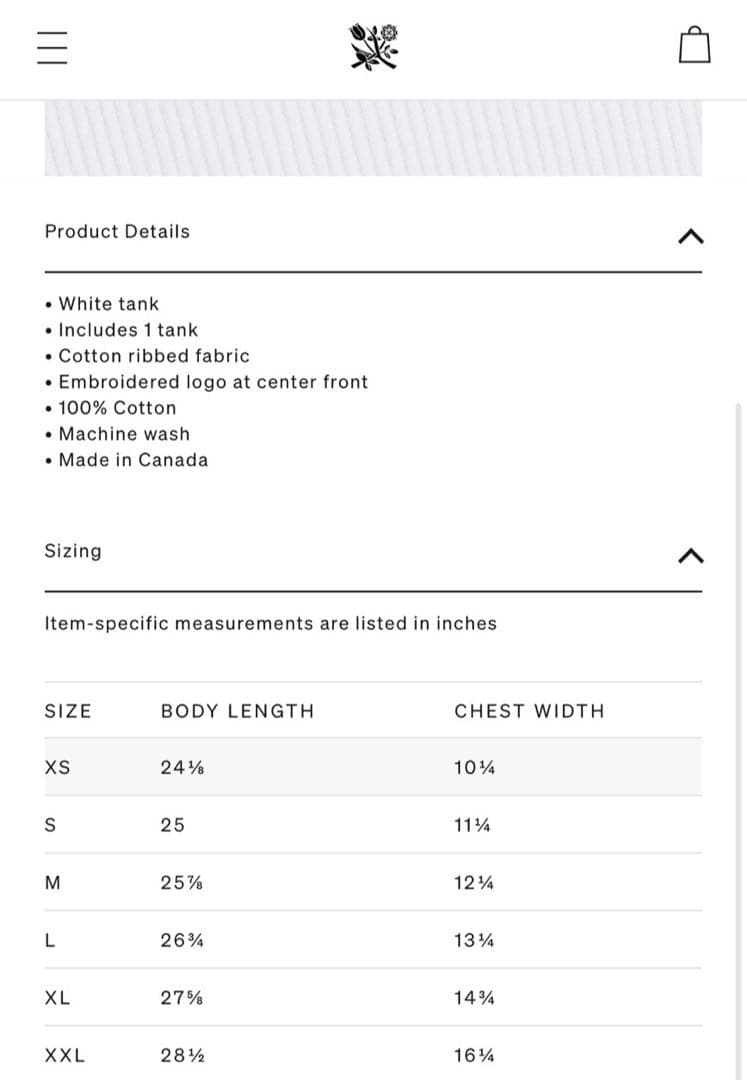Open the hamburger navigation menu
This screenshot has width=747, height=1080.
coord(51,47)
